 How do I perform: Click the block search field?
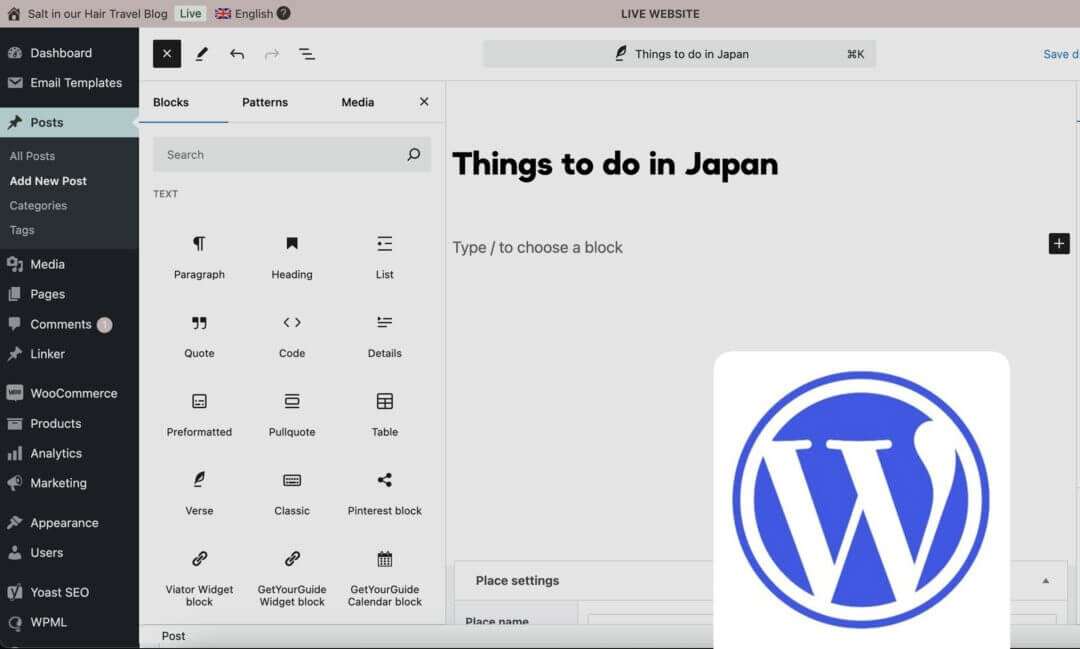coord(280,155)
